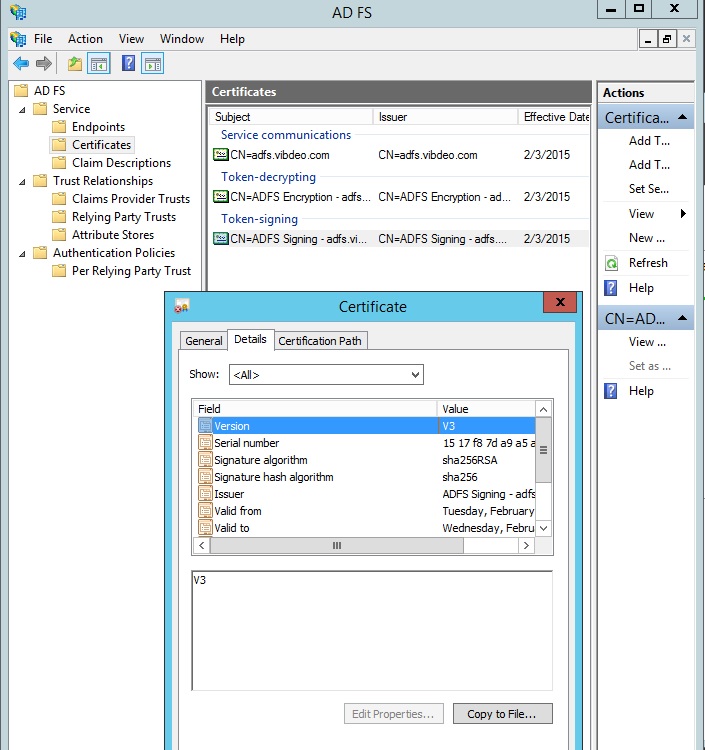Click the Show/Hide Action Pane icon

pos(152,64)
